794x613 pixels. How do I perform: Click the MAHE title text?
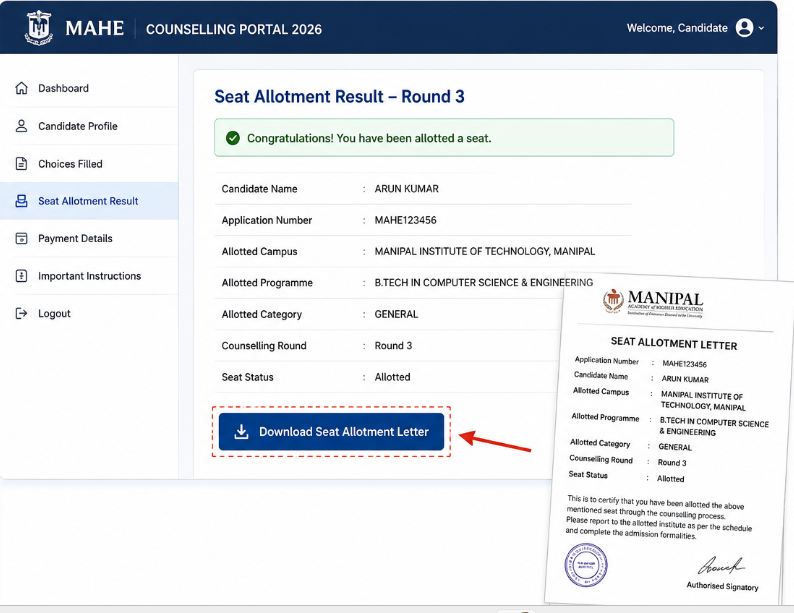pos(95,28)
